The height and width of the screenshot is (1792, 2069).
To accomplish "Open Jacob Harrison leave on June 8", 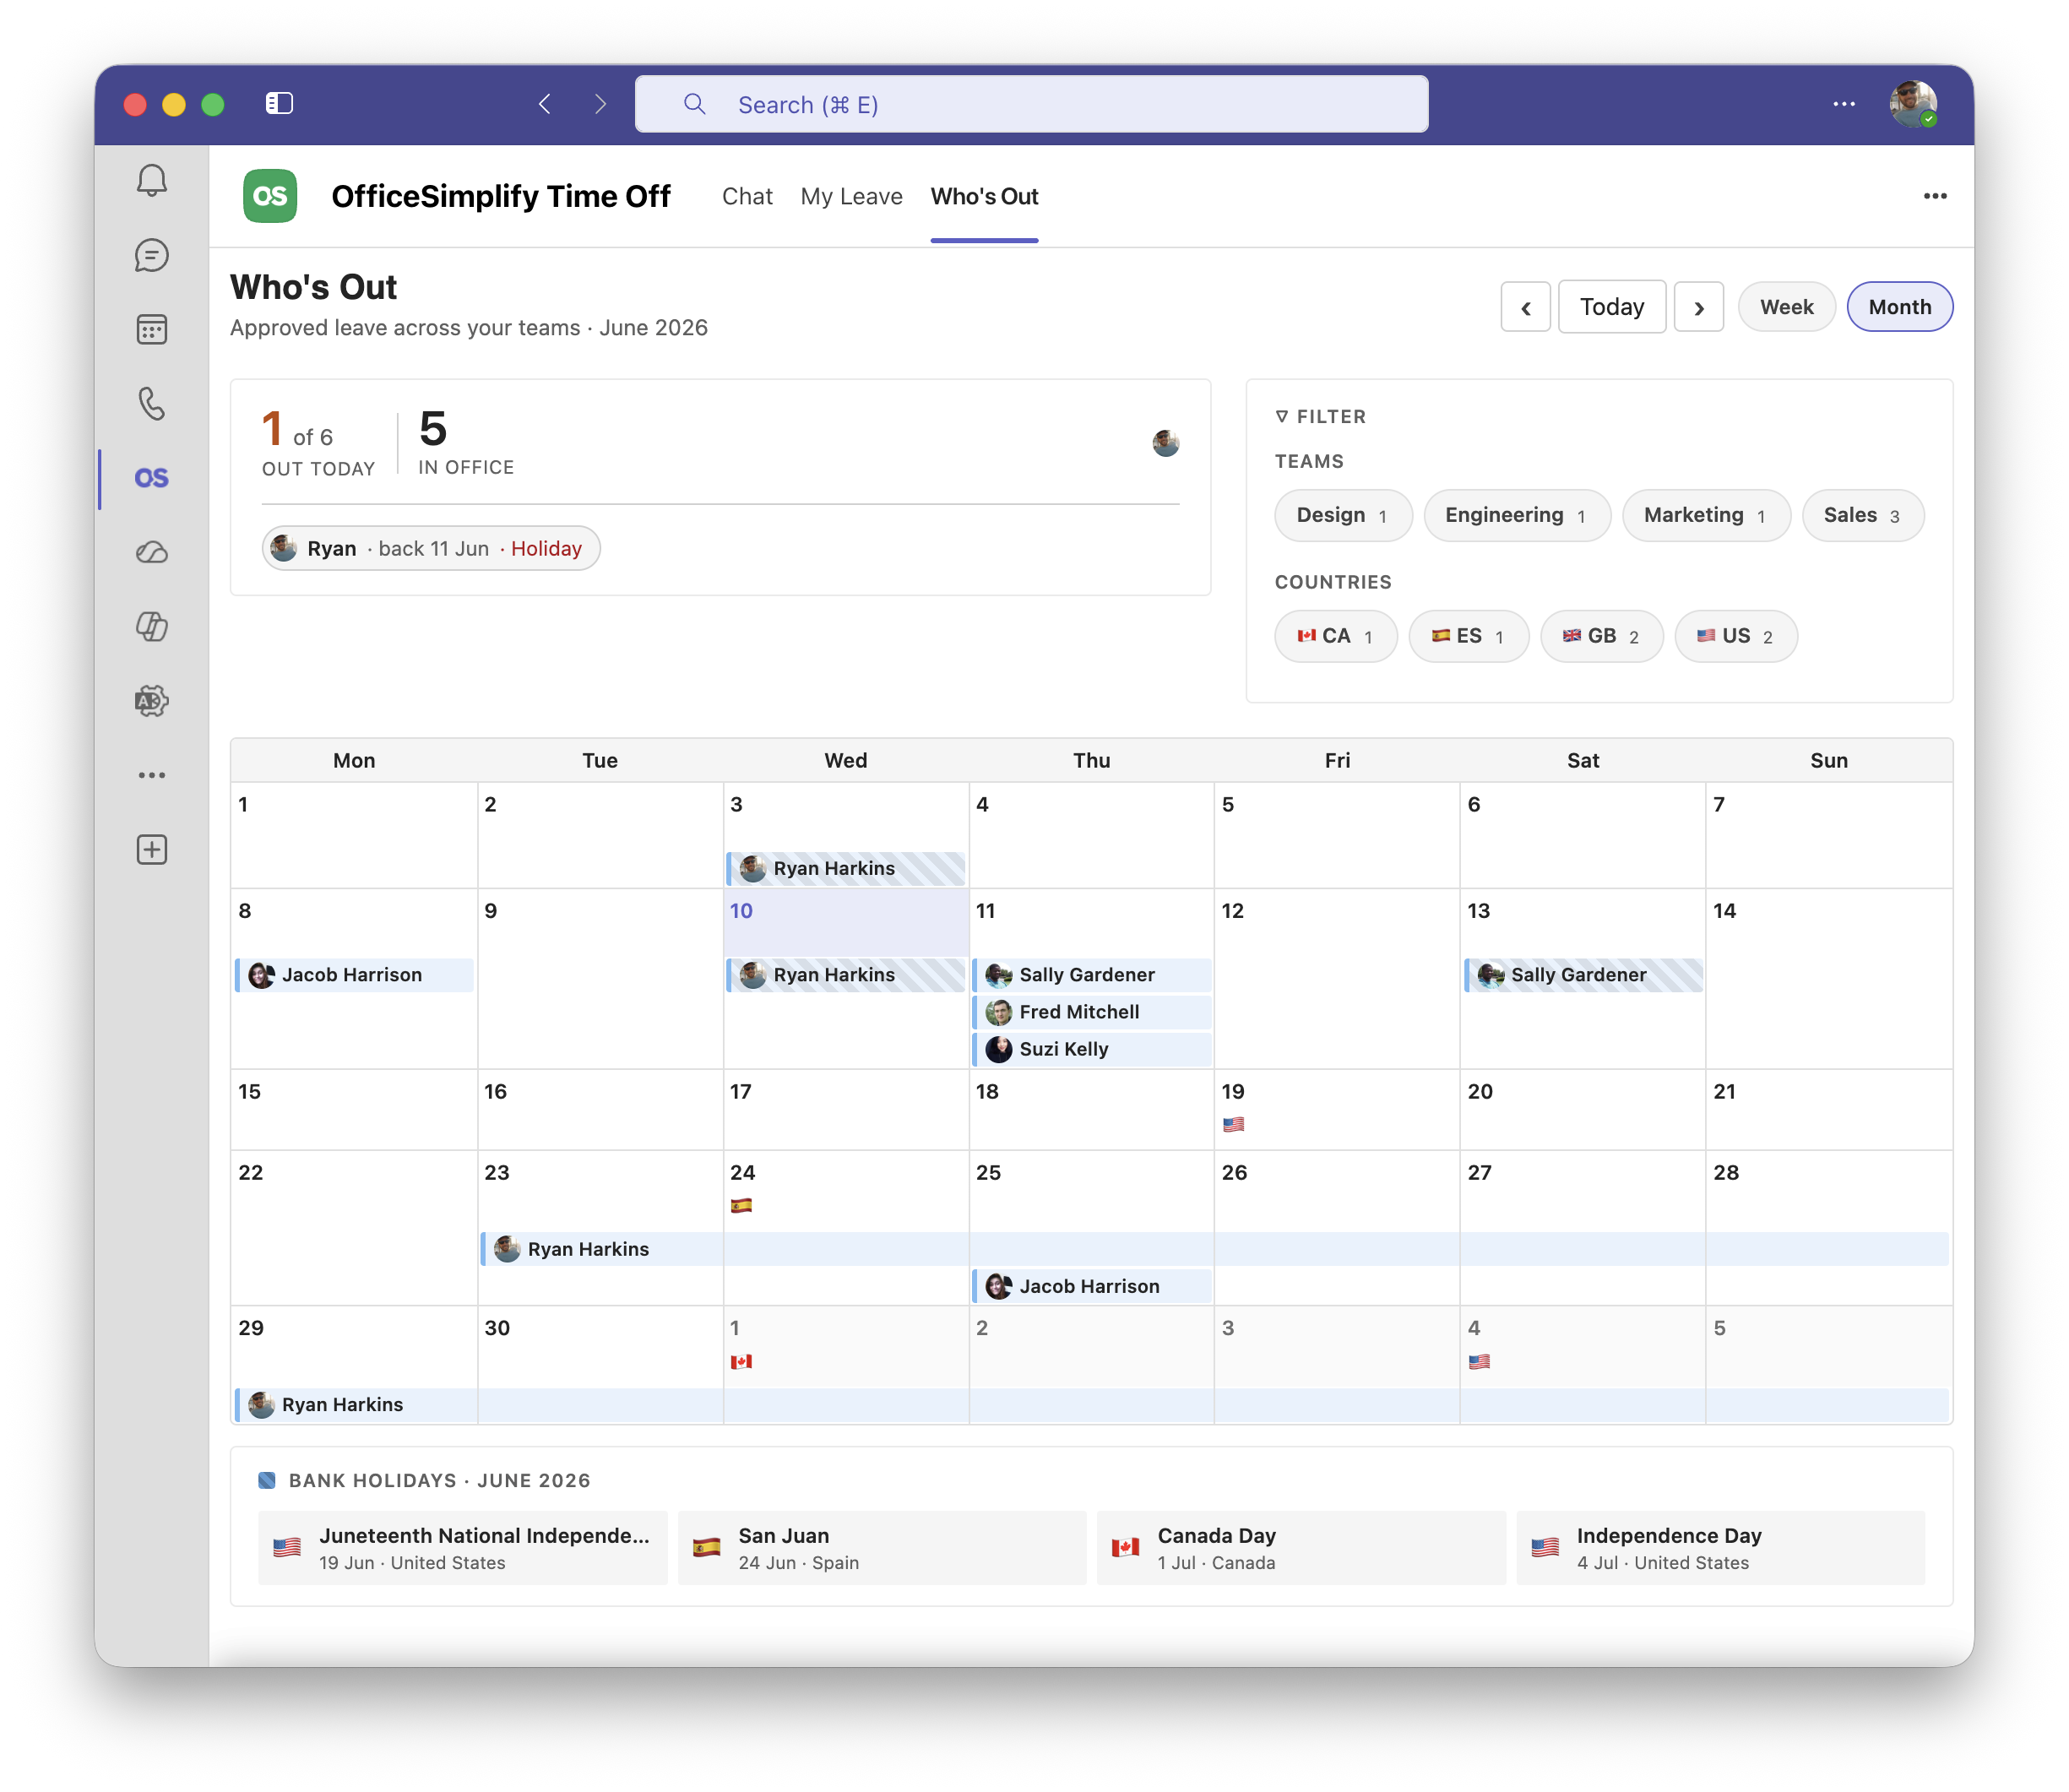I will coord(354,975).
